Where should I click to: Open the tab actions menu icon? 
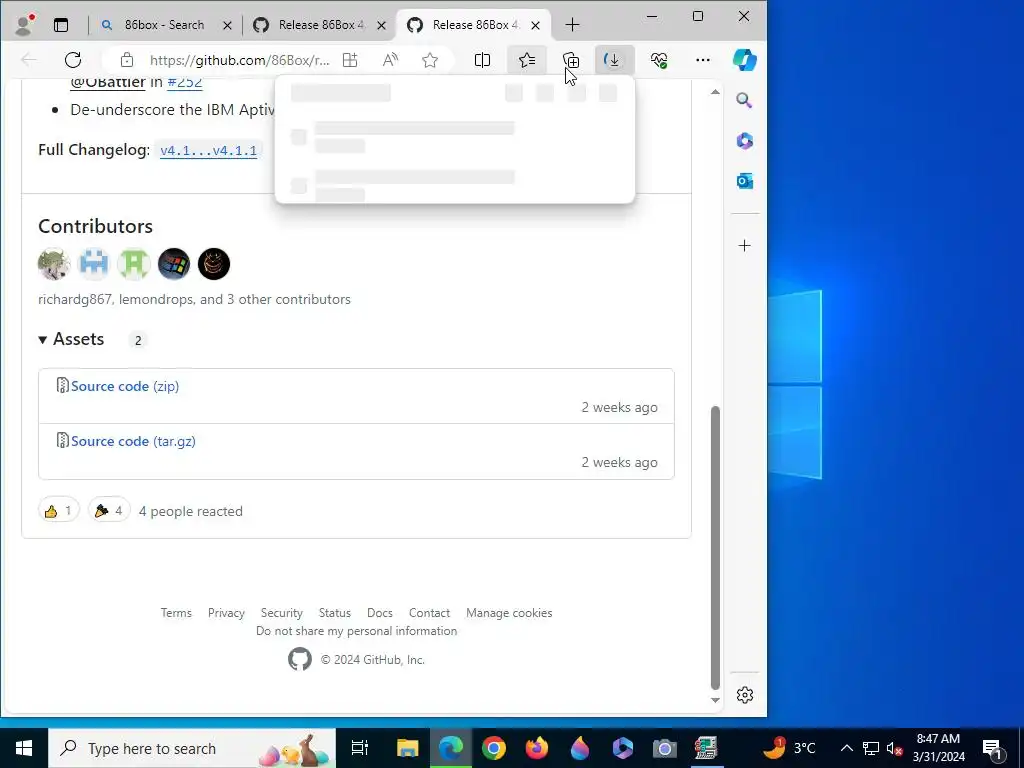(61, 25)
